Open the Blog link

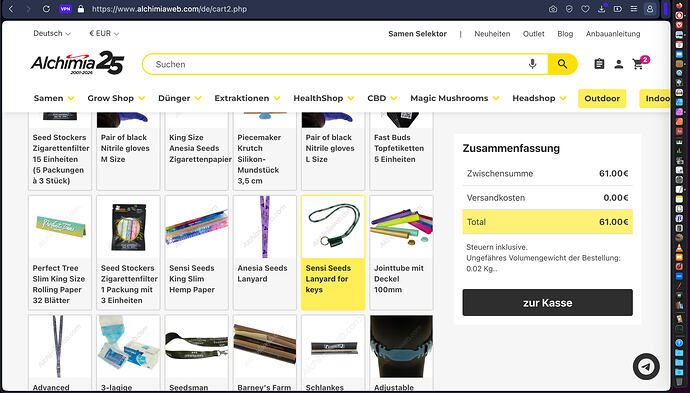tap(565, 34)
